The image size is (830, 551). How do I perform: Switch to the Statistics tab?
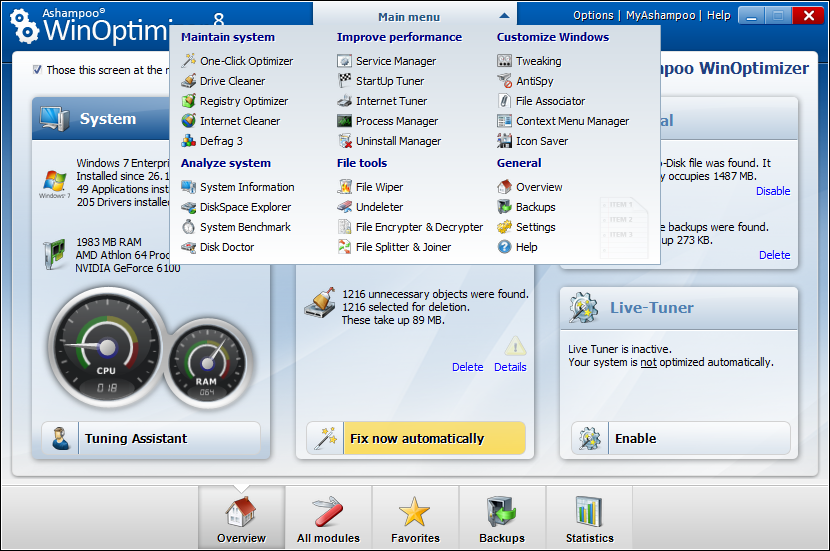coord(589,517)
